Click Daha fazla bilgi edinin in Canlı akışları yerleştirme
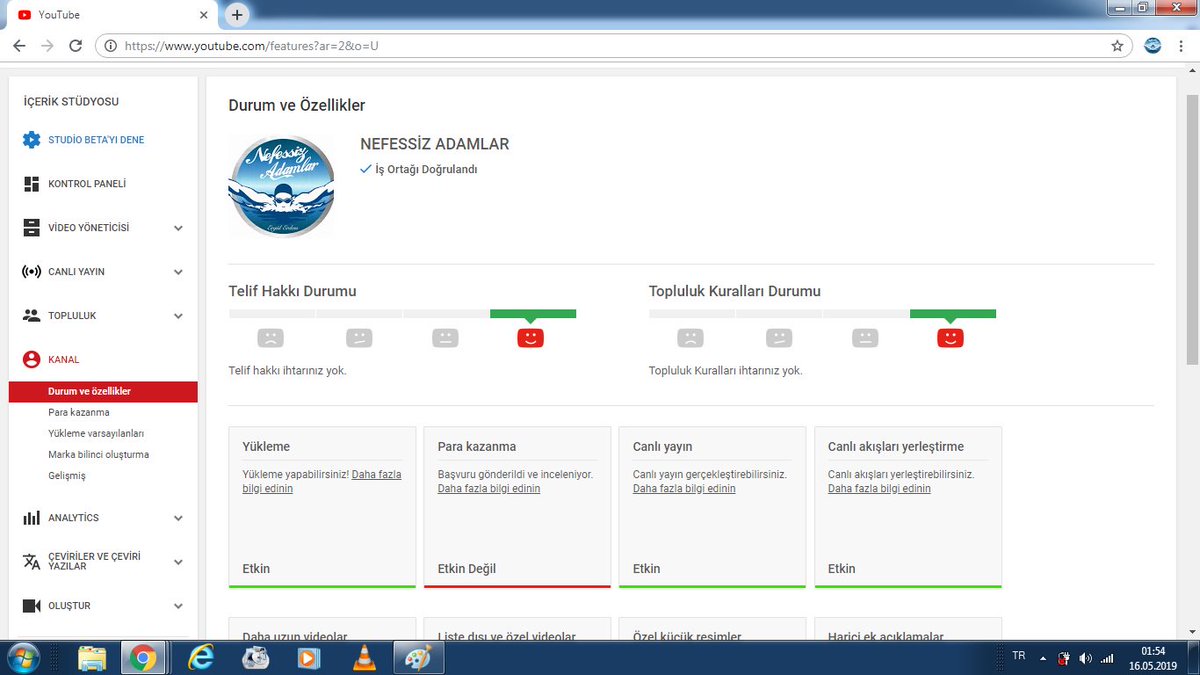 [879, 489]
